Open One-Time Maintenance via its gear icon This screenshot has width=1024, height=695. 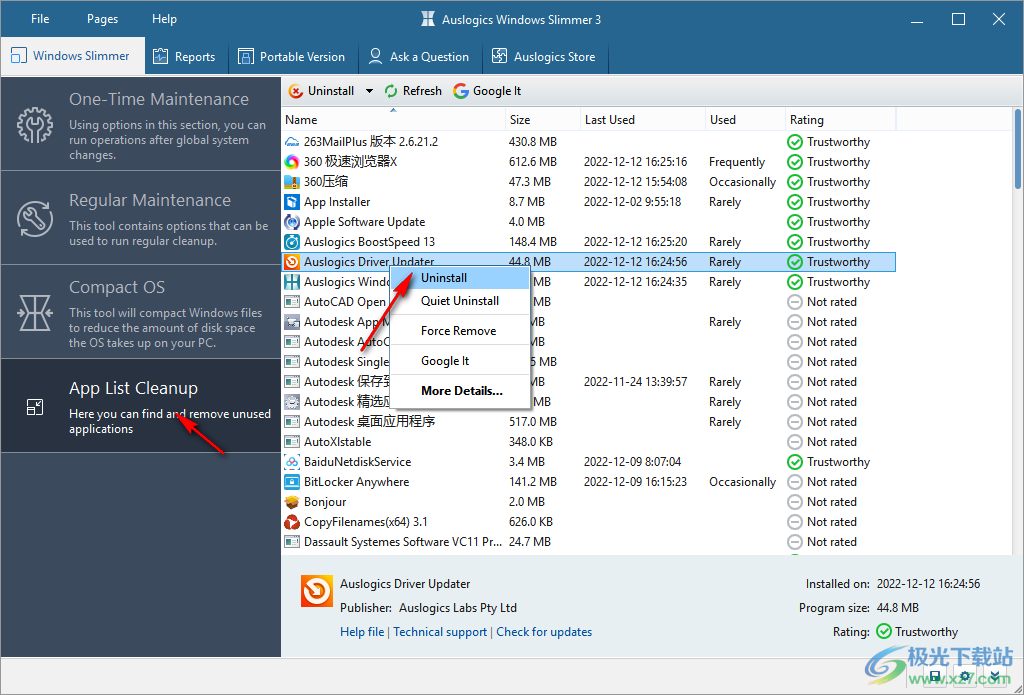[34, 125]
